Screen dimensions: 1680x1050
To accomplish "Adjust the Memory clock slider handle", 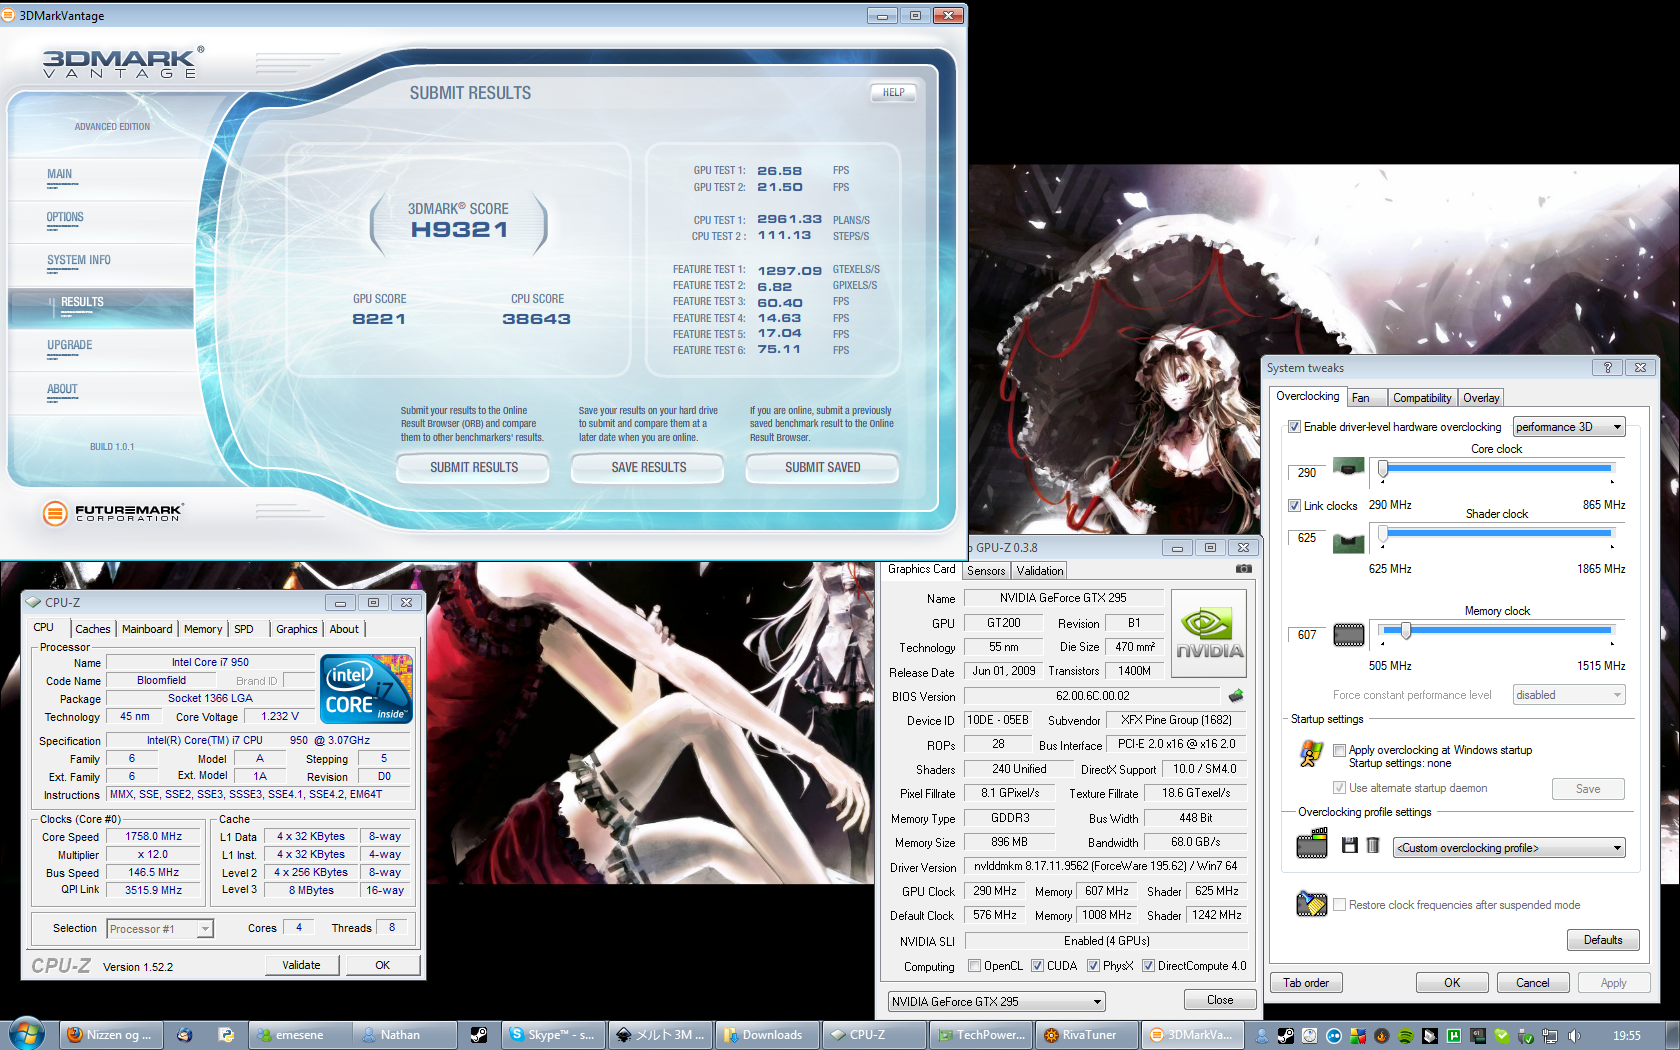I will 1406,631.
